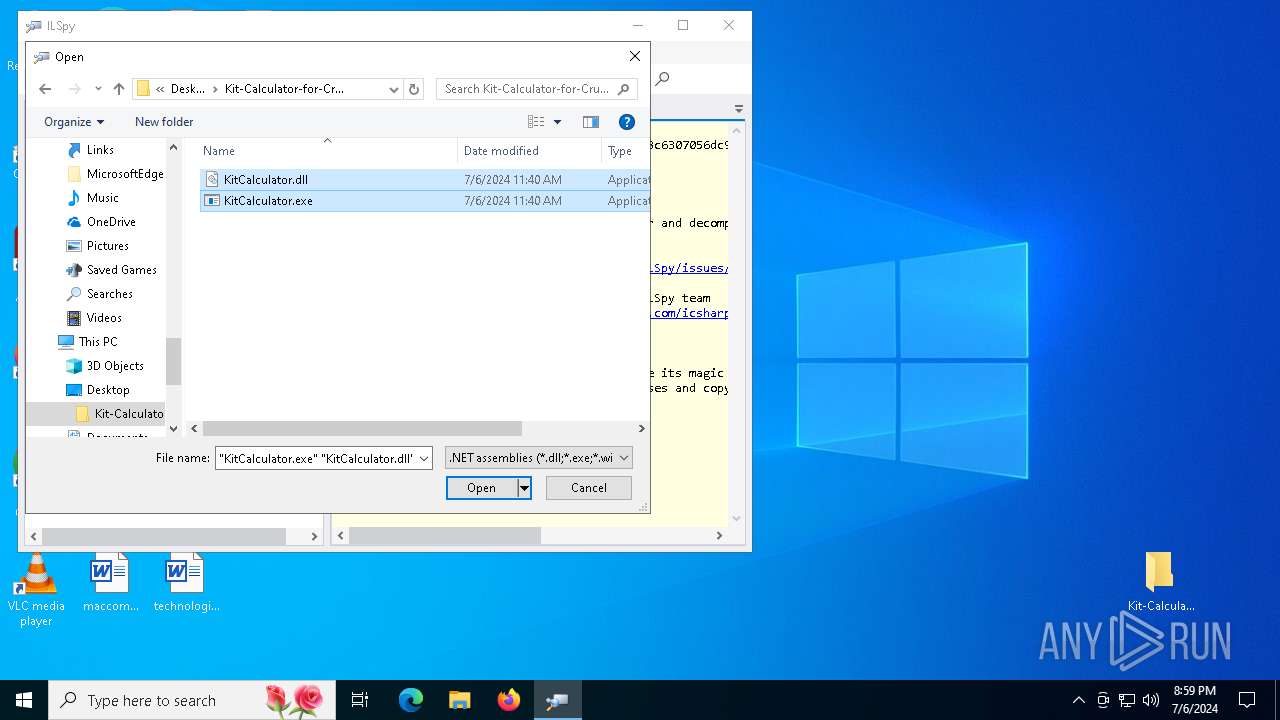Open recent locations dropdown arrow
Viewport: 1280px width, 720px height.
(x=98, y=89)
